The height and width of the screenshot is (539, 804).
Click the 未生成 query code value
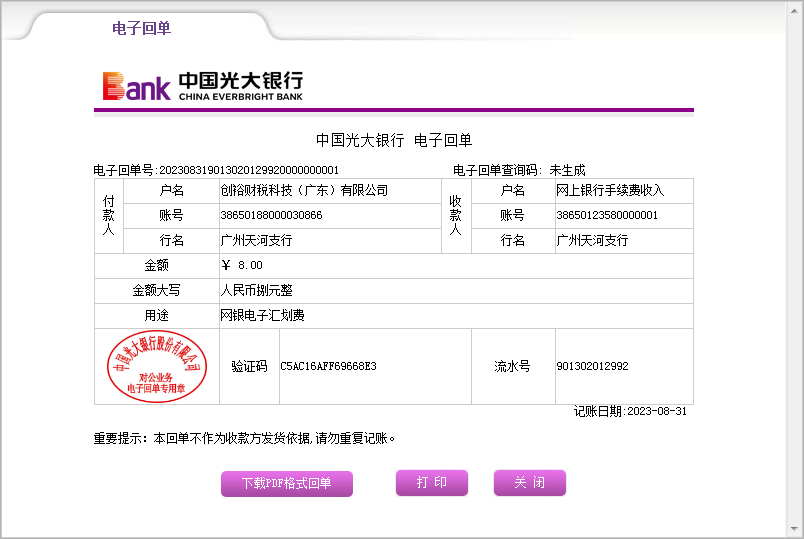click(567, 170)
